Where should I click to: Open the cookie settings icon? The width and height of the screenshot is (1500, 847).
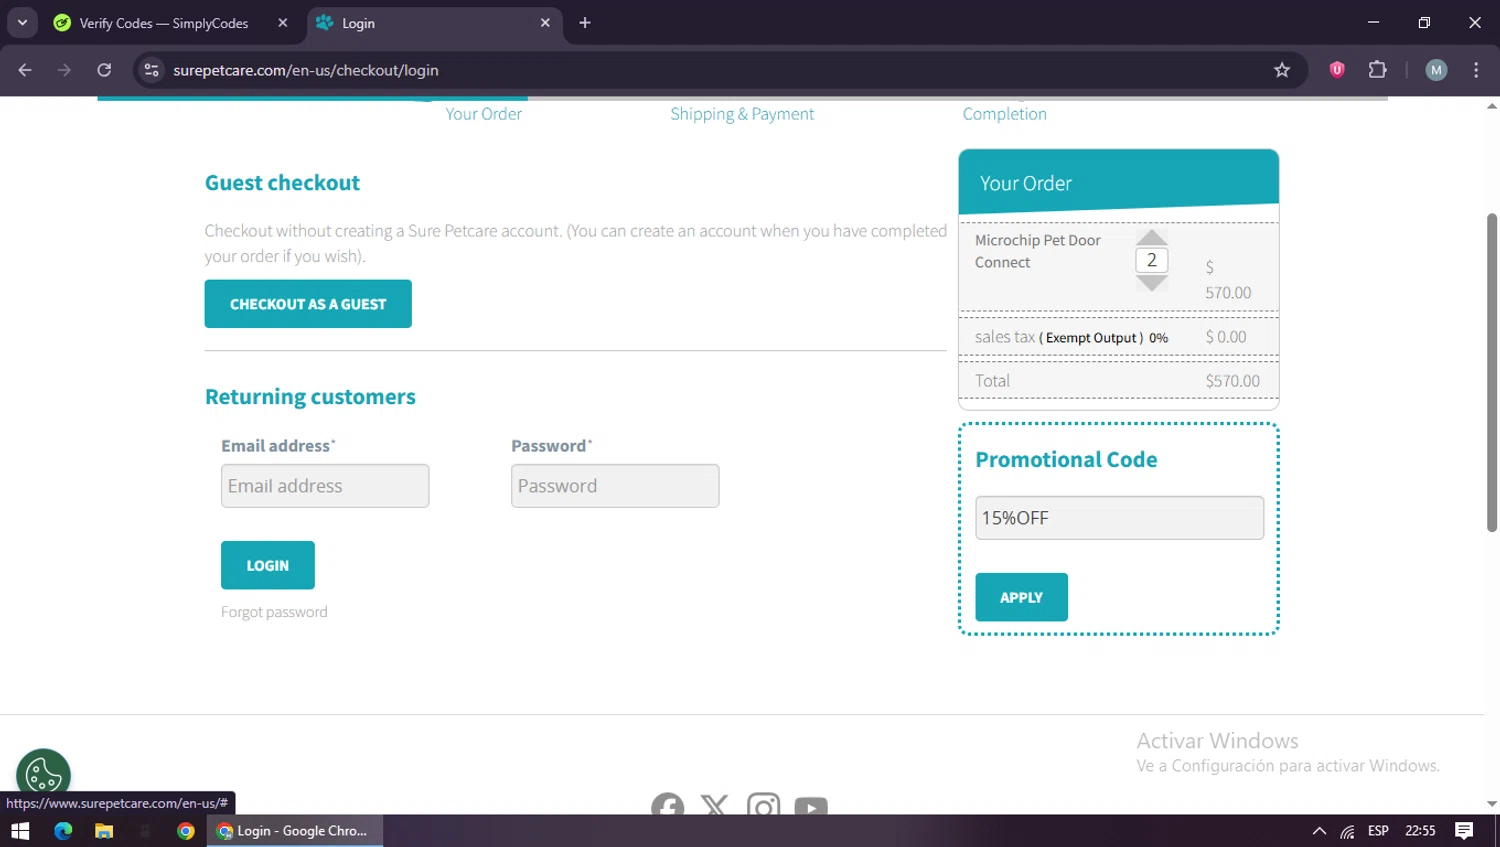pos(43,775)
